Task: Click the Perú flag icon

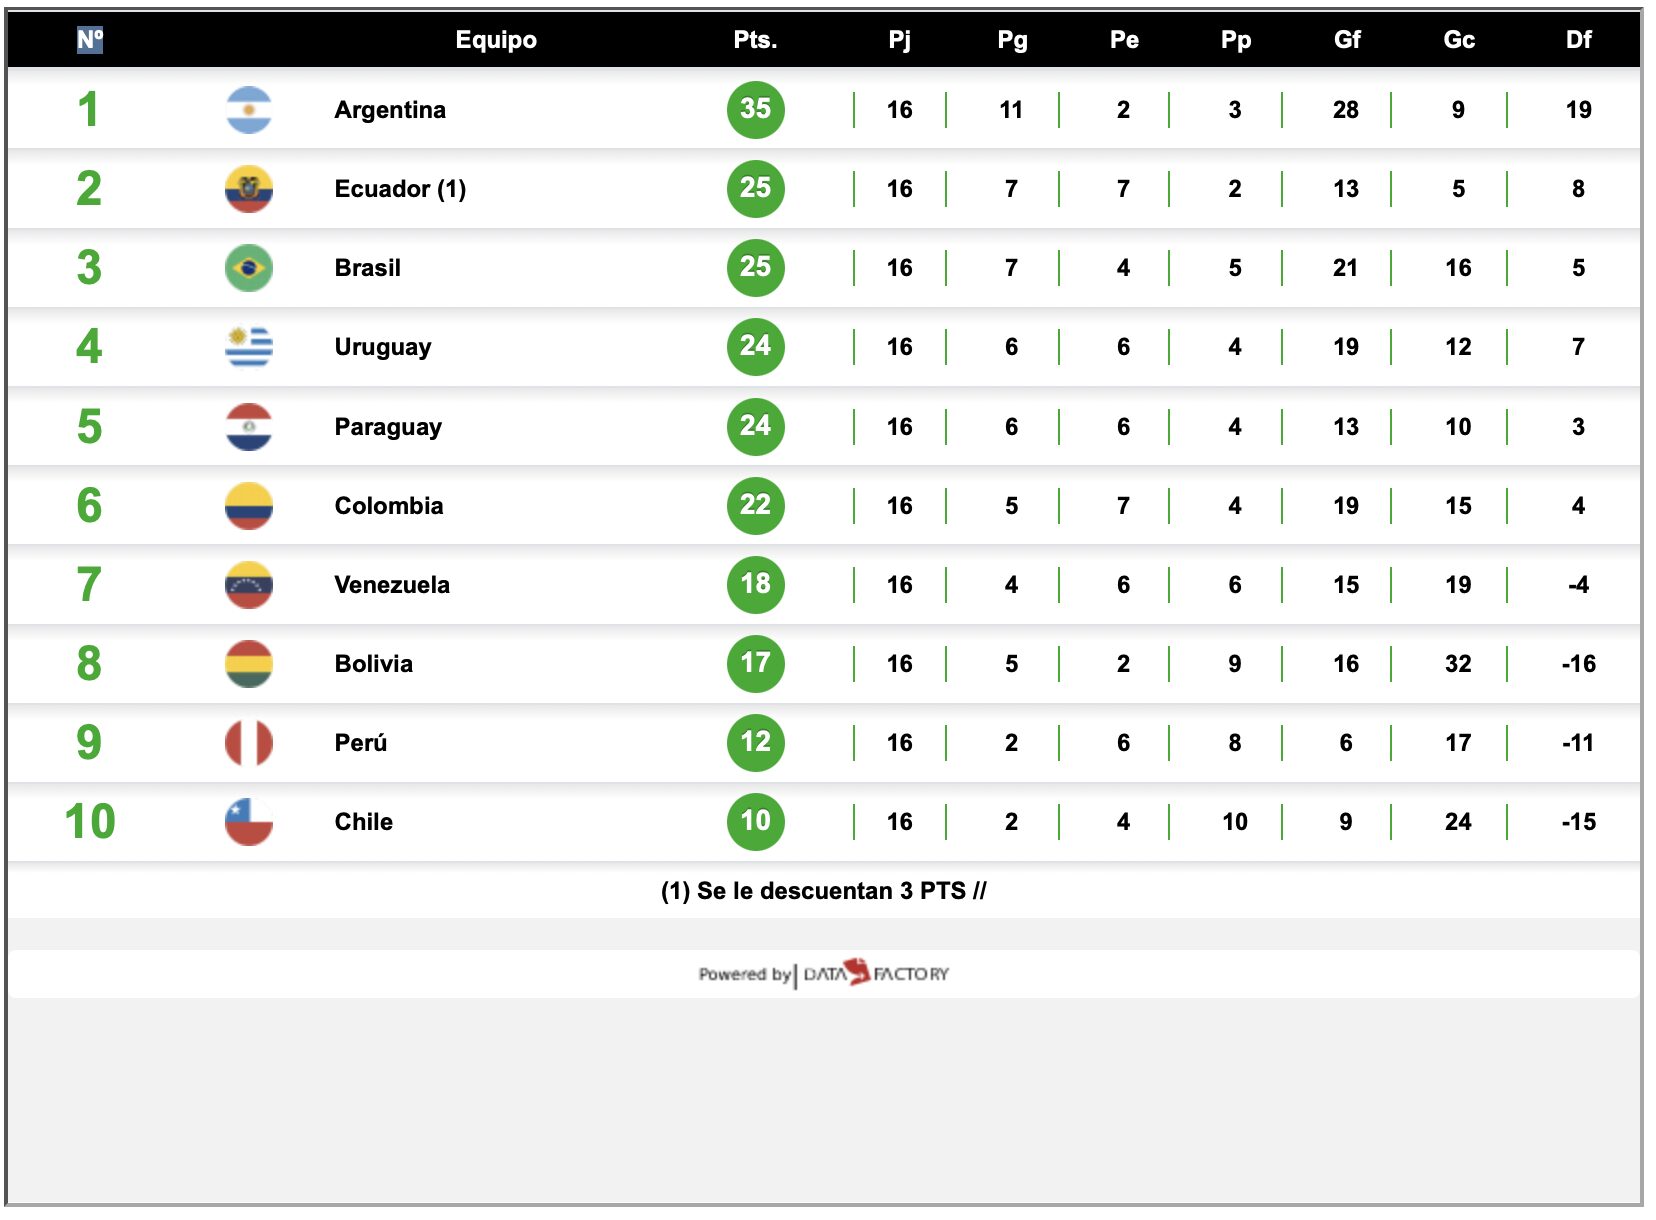Action: click(249, 743)
